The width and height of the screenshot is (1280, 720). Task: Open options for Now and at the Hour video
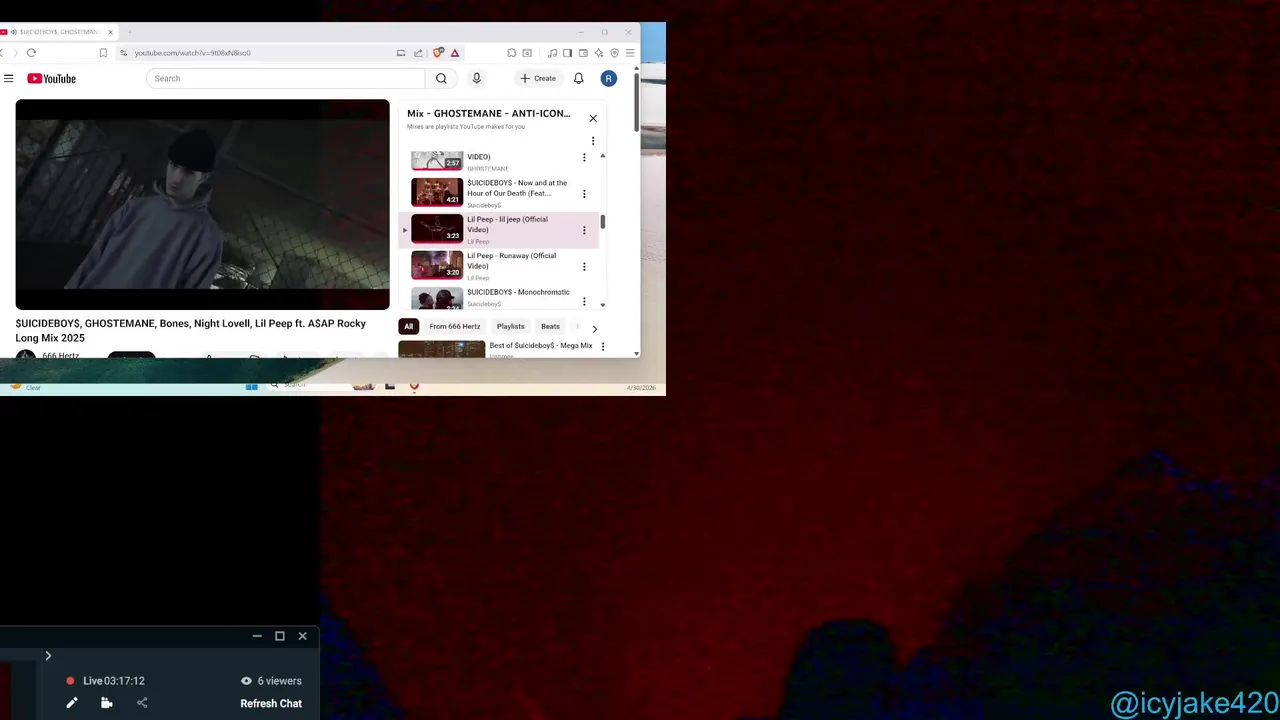(584, 194)
